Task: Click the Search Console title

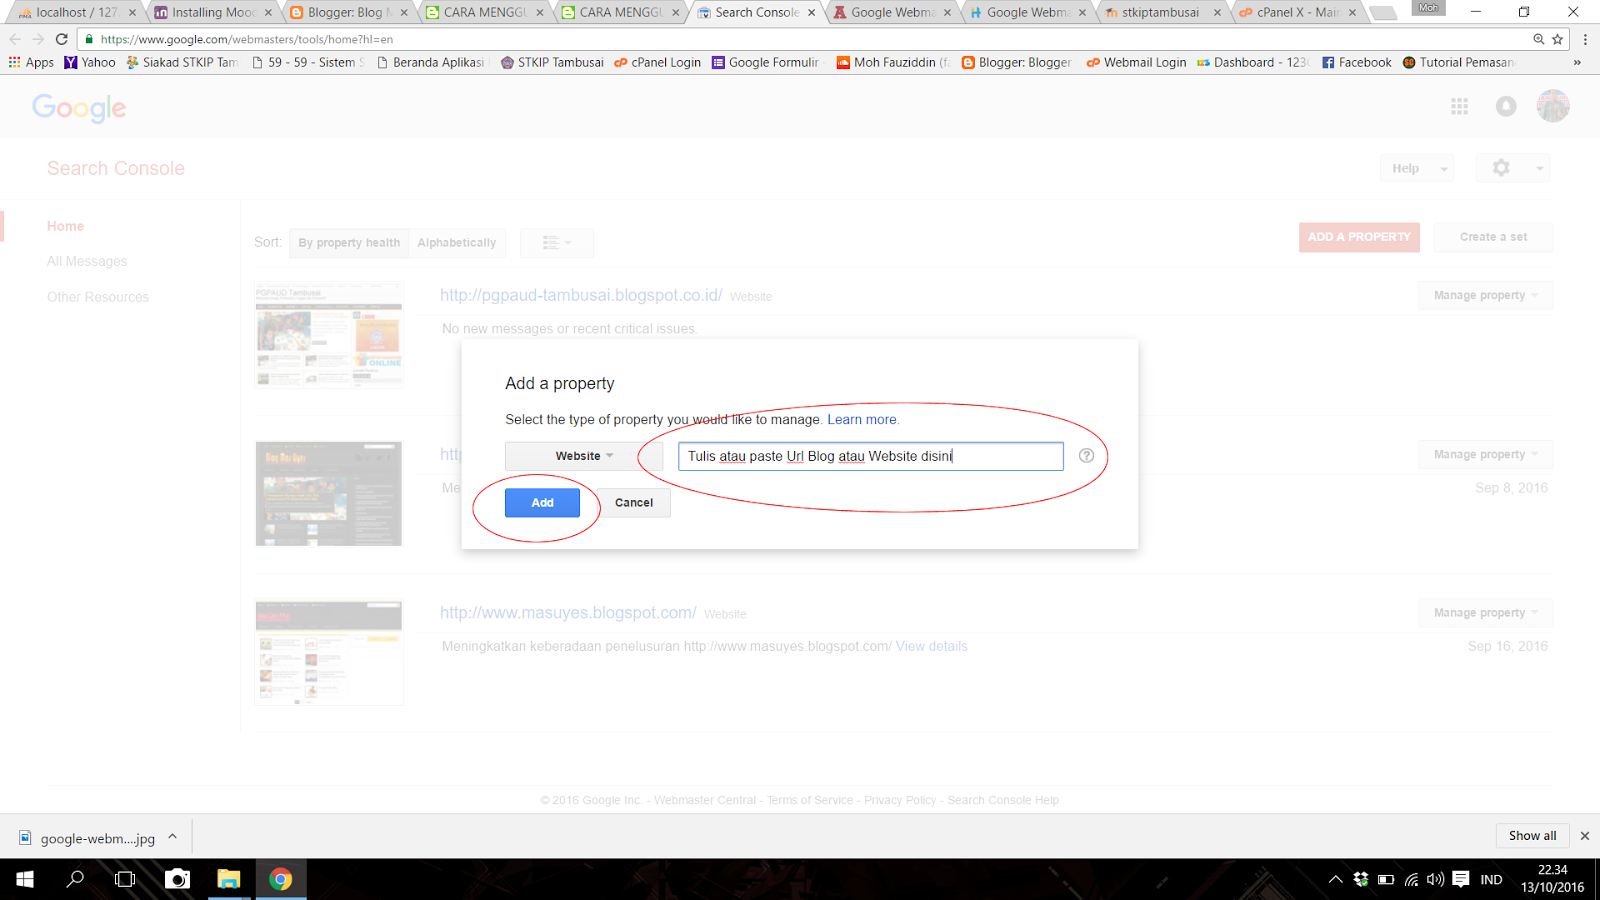Action: click(x=116, y=168)
